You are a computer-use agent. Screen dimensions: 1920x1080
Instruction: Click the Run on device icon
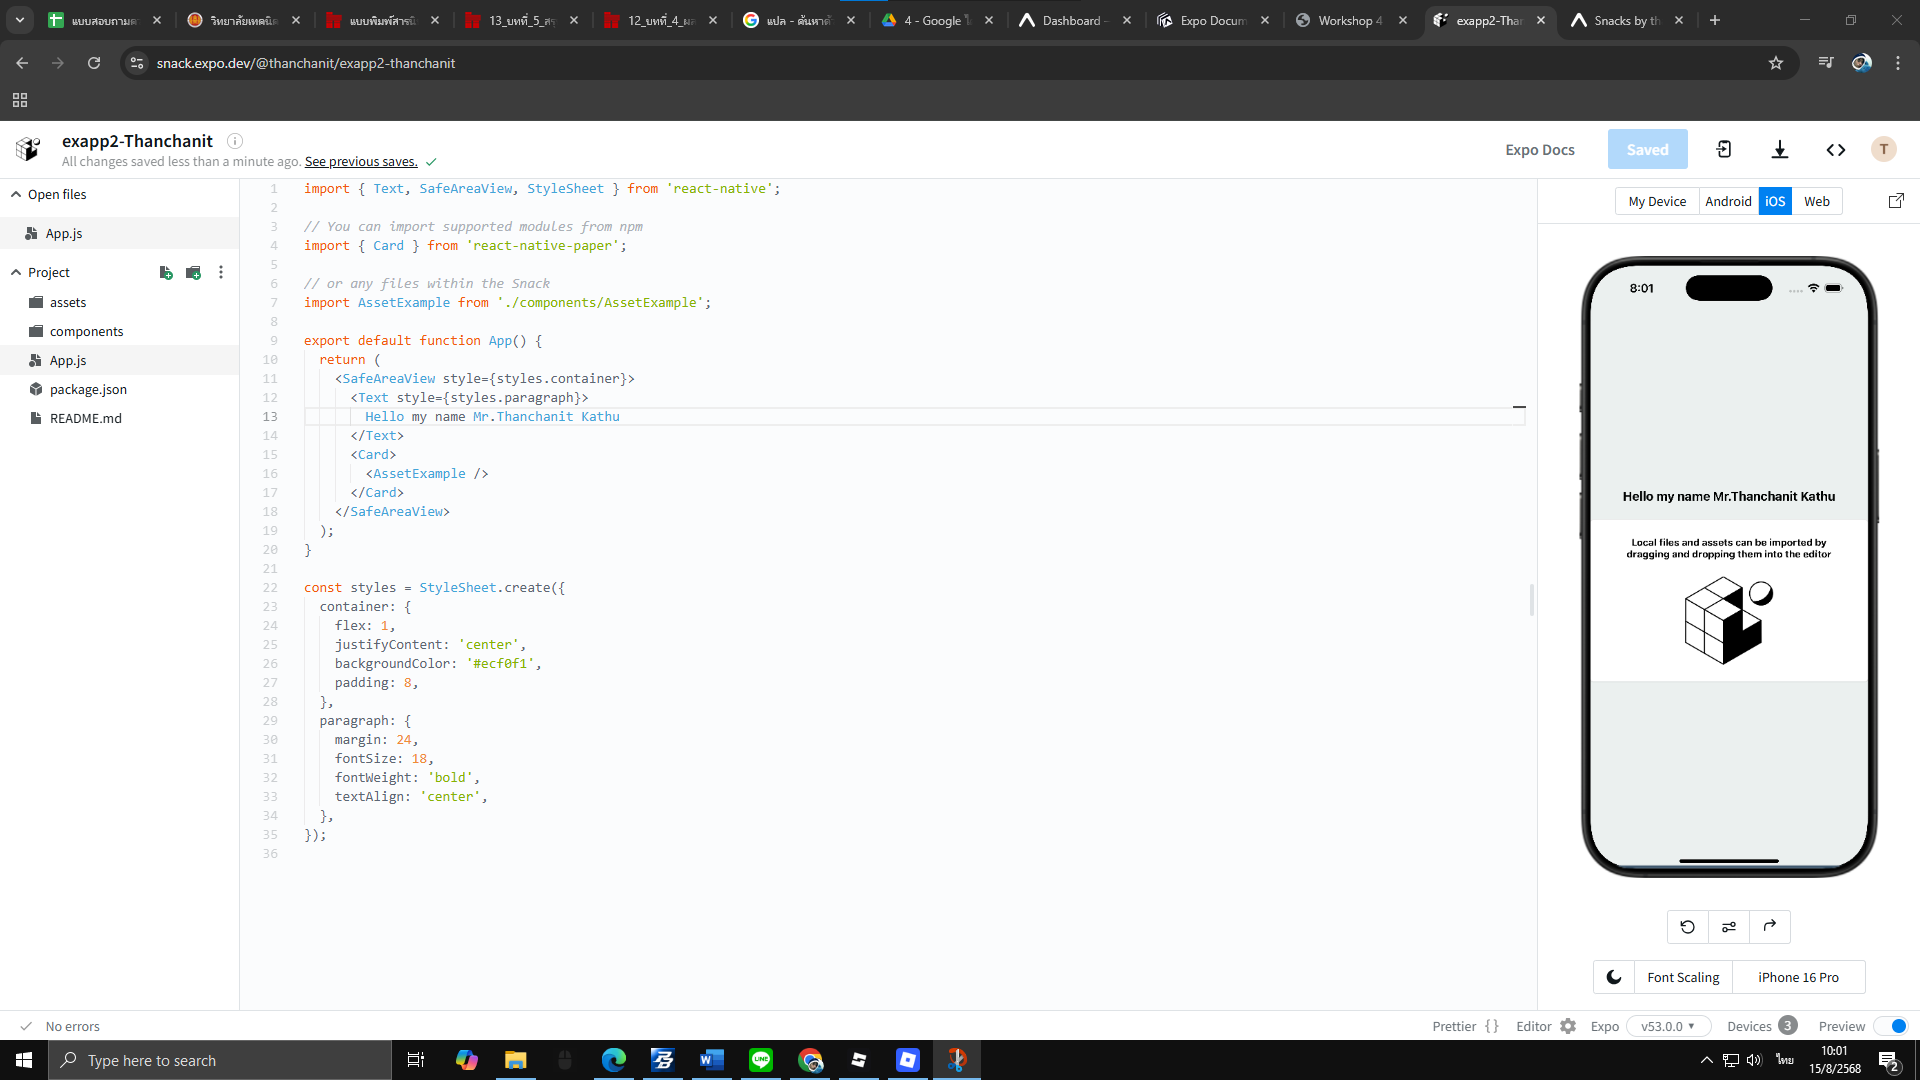tap(1724, 149)
